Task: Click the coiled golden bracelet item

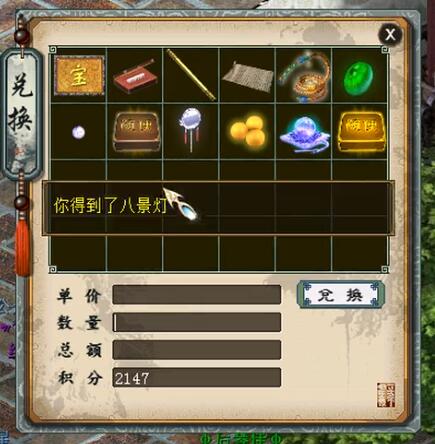Action: pos(304,77)
